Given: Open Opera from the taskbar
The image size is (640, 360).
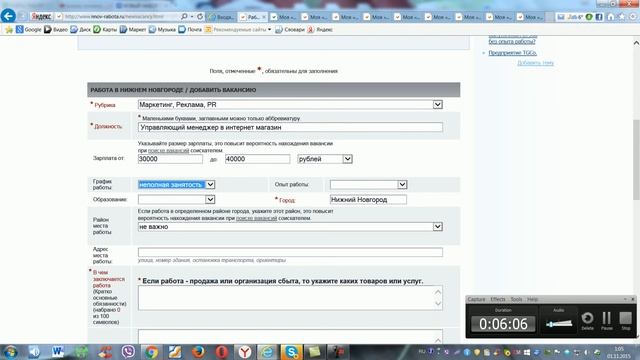Looking at the screenshot, I should [x=222, y=352].
